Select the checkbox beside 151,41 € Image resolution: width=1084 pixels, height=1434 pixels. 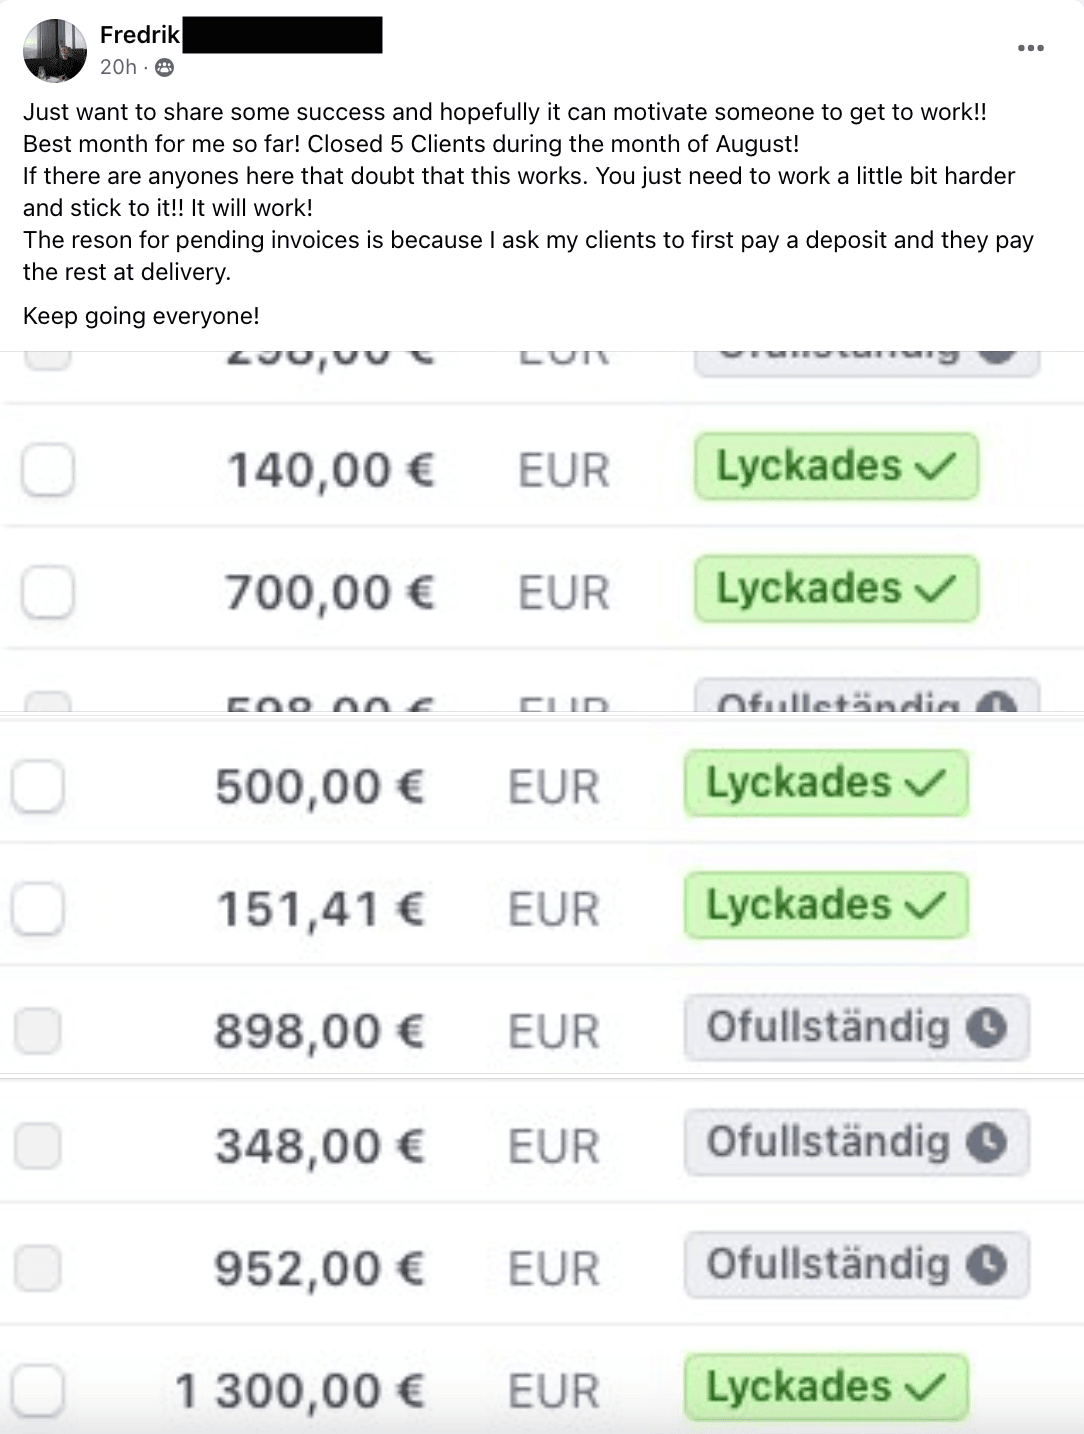pos(38,909)
